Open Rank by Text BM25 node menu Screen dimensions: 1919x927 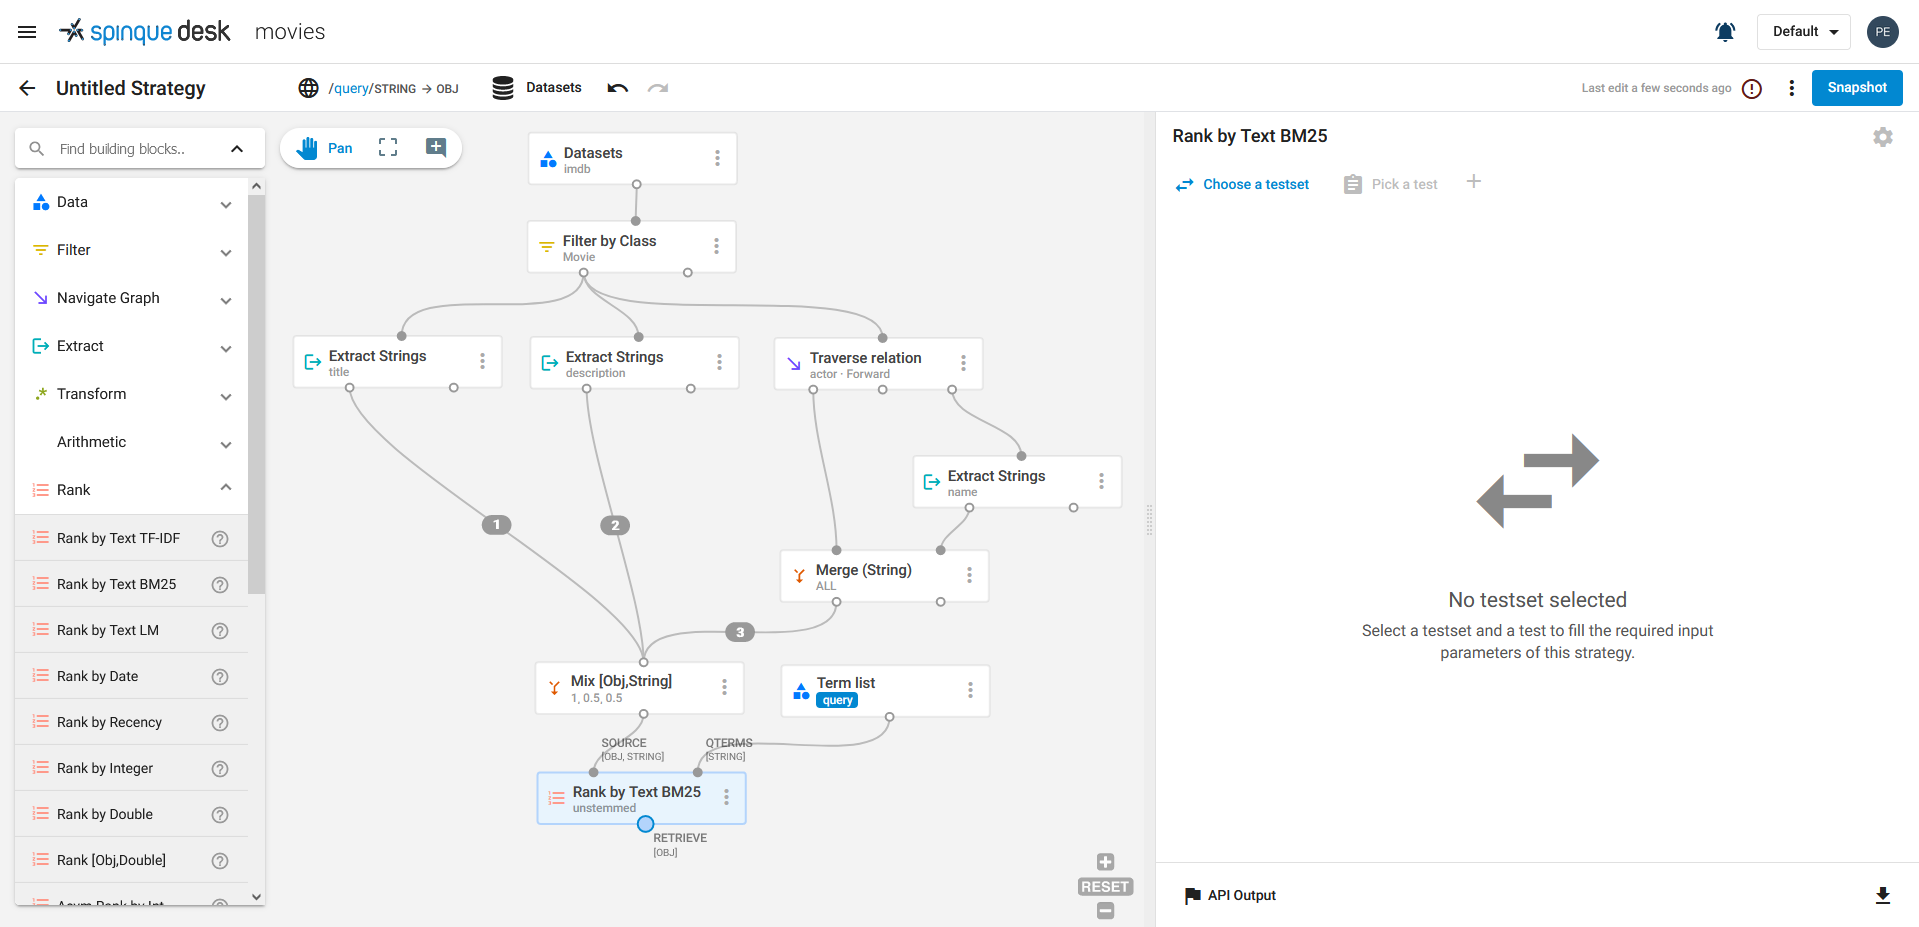tap(726, 797)
